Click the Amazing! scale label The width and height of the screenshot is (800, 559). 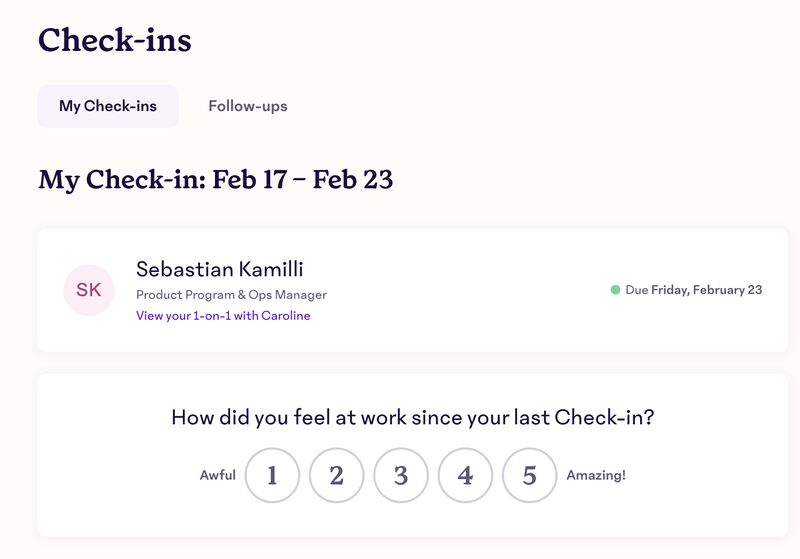pyautogui.click(x=596, y=475)
